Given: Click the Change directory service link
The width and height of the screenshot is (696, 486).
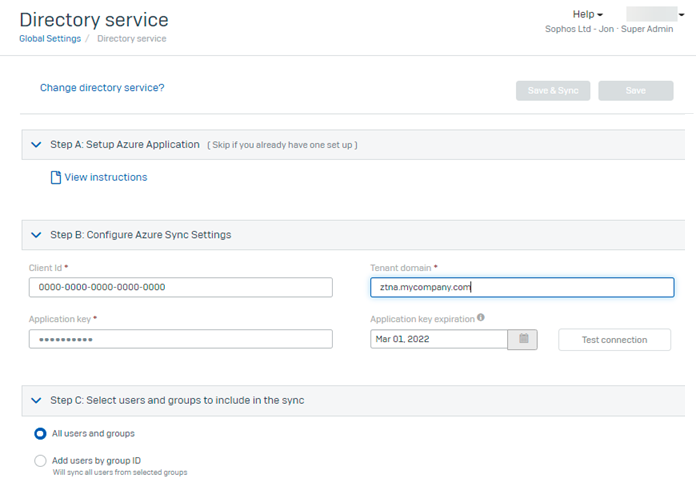Looking at the screenshot, I should 102,88.
